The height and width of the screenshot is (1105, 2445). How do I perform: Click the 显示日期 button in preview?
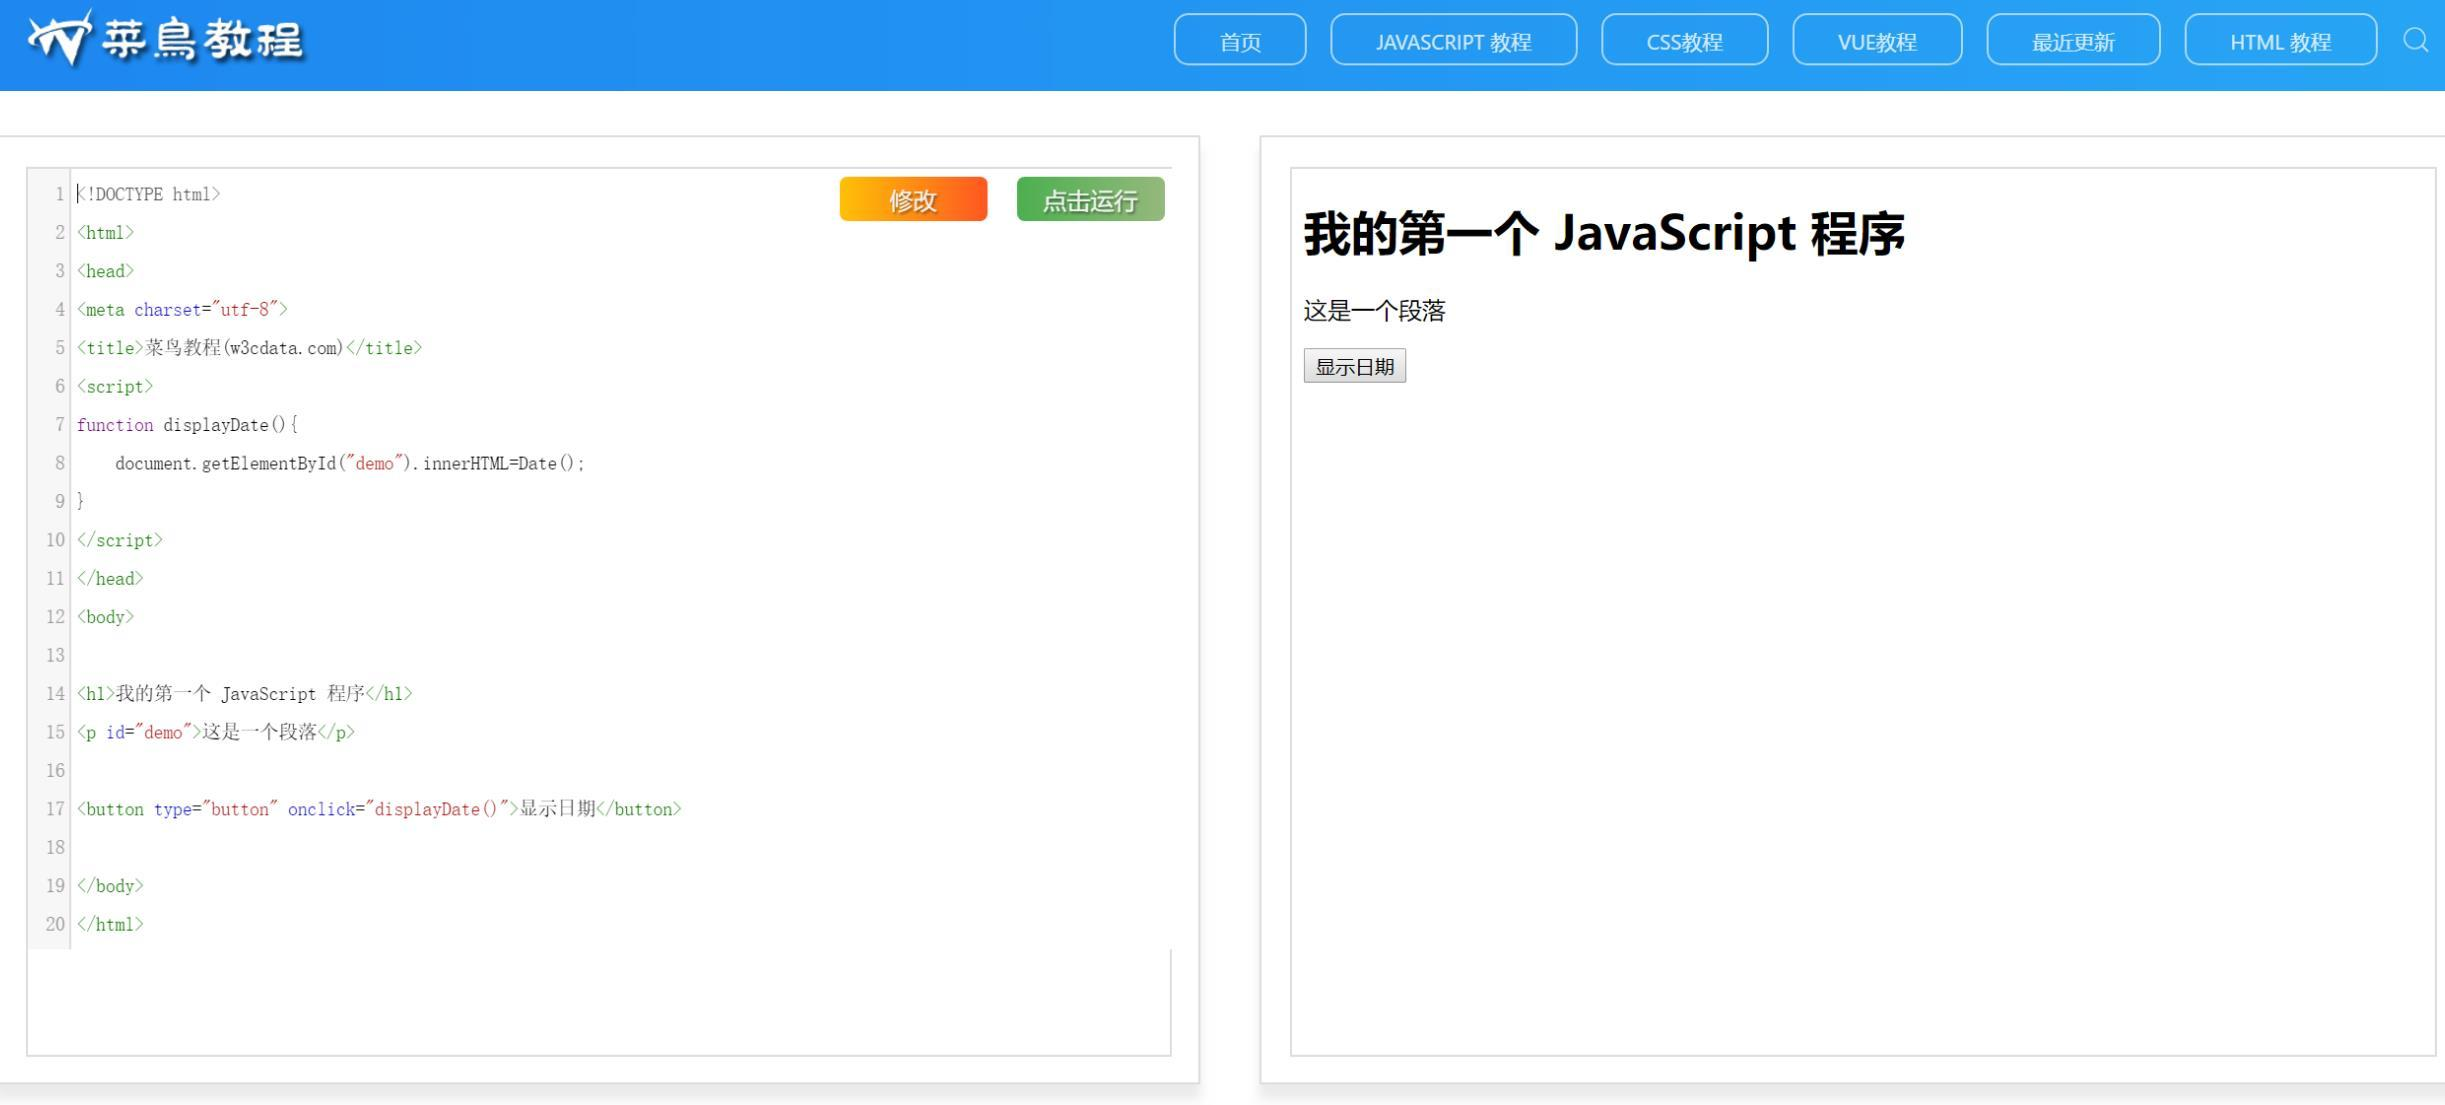point(1354,366)
